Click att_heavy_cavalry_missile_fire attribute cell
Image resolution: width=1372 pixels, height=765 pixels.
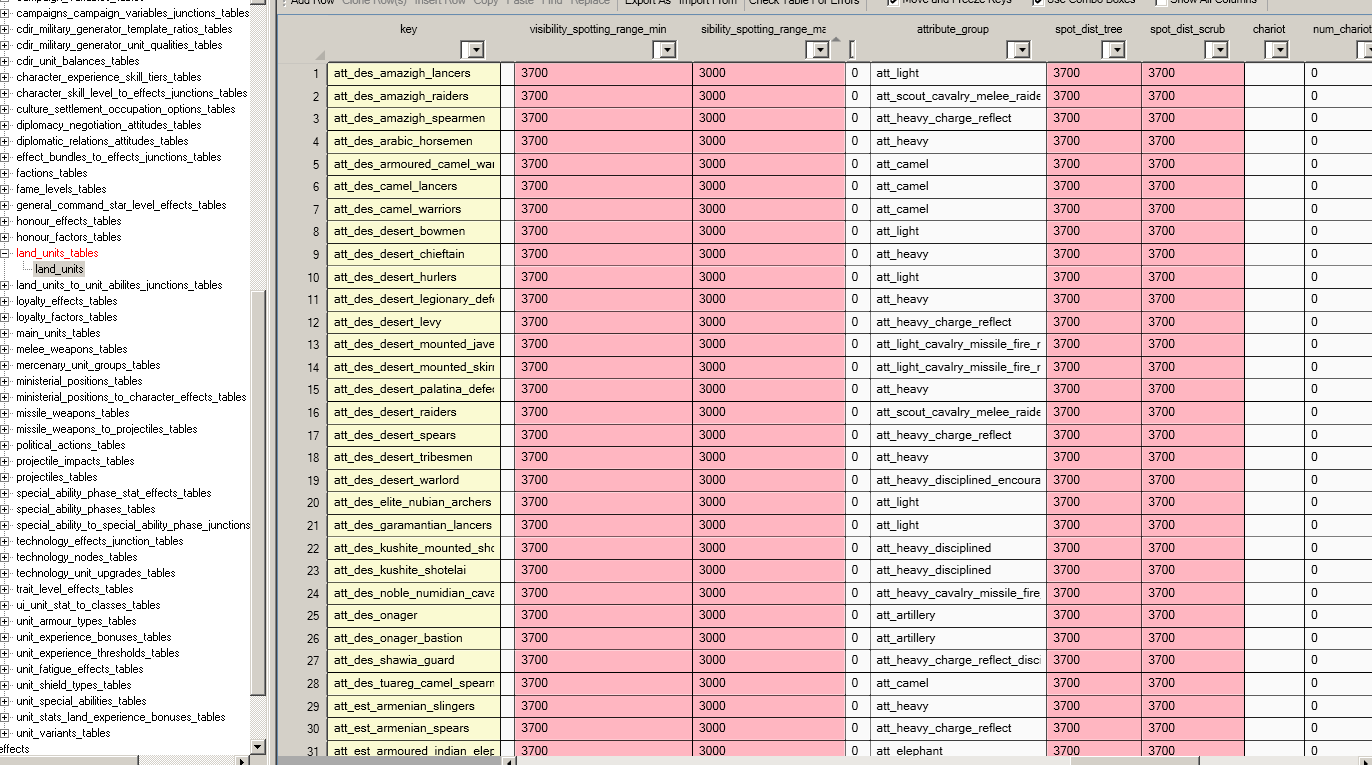coord(958,593)
